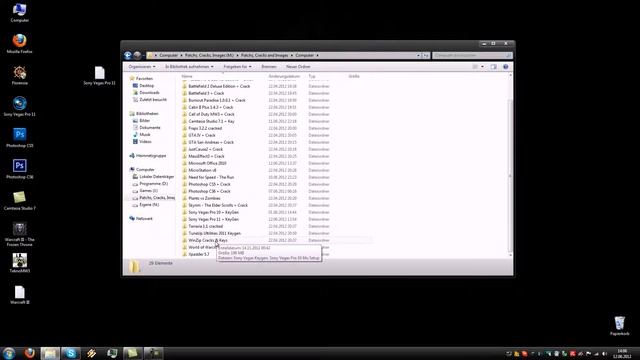Open Lokaler Datenträger in the sidebar
The image size is (640, 360).
point(153,177)
